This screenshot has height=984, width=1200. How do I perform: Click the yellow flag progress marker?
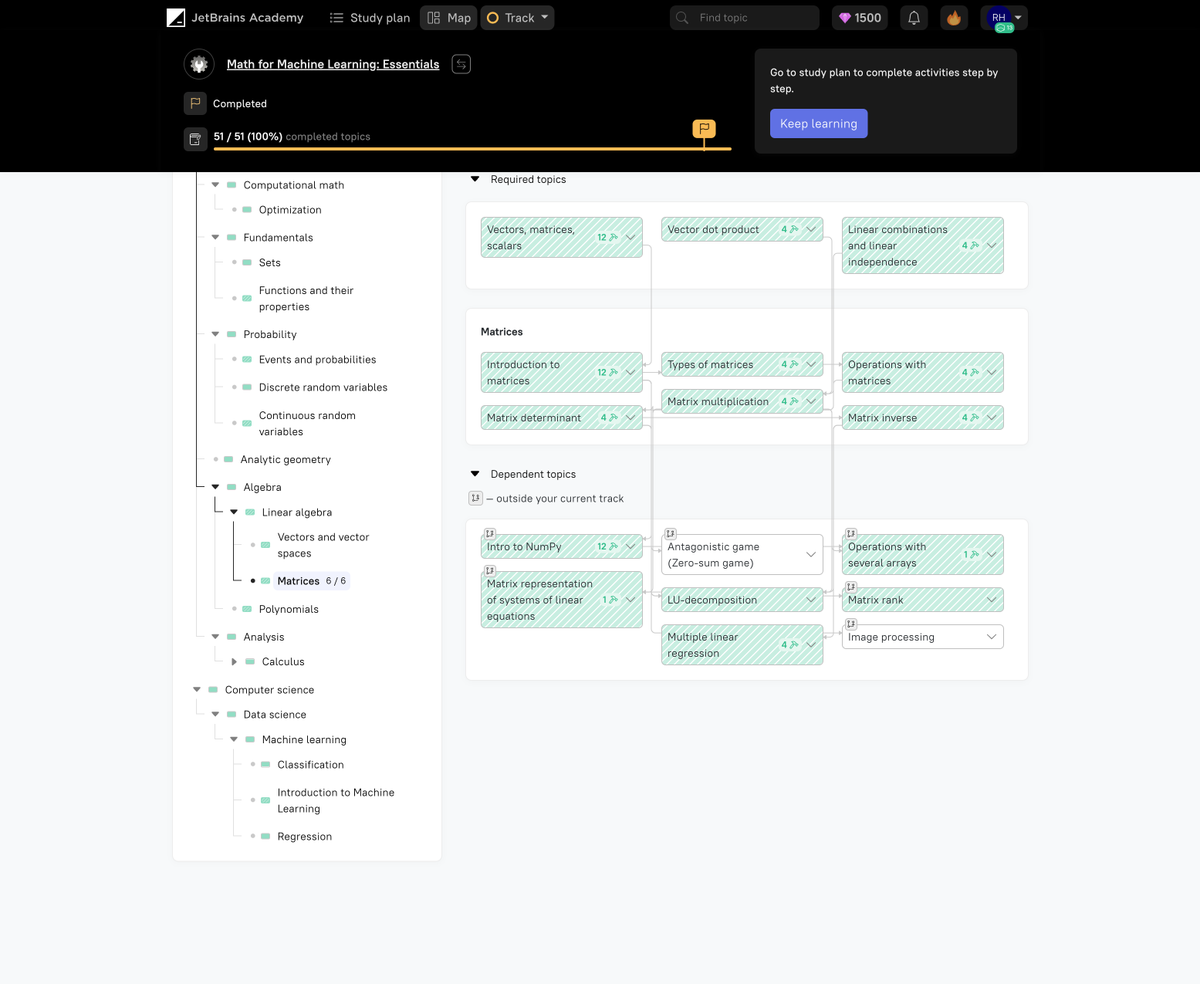tap(704, 128)
